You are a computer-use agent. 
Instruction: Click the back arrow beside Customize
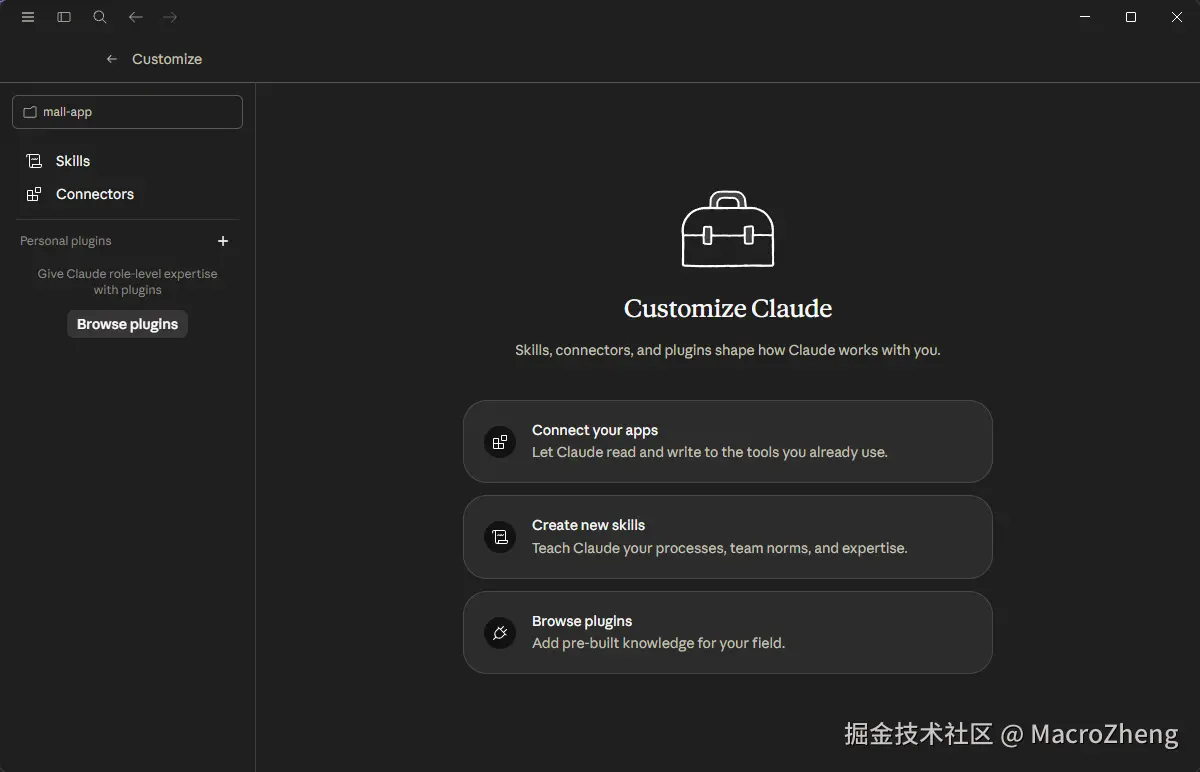(112, 59)
